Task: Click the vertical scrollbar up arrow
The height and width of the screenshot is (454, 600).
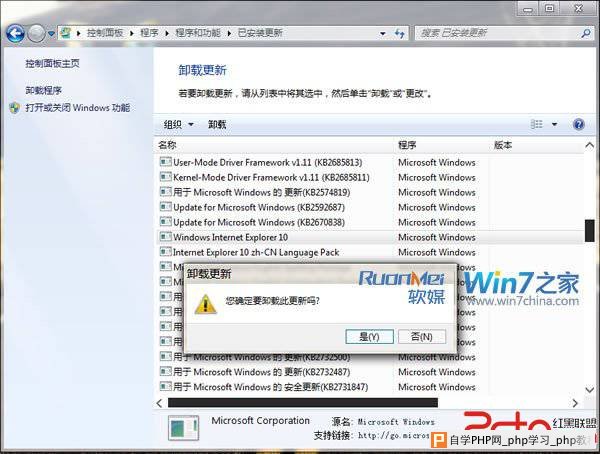Action: [589, 145]
